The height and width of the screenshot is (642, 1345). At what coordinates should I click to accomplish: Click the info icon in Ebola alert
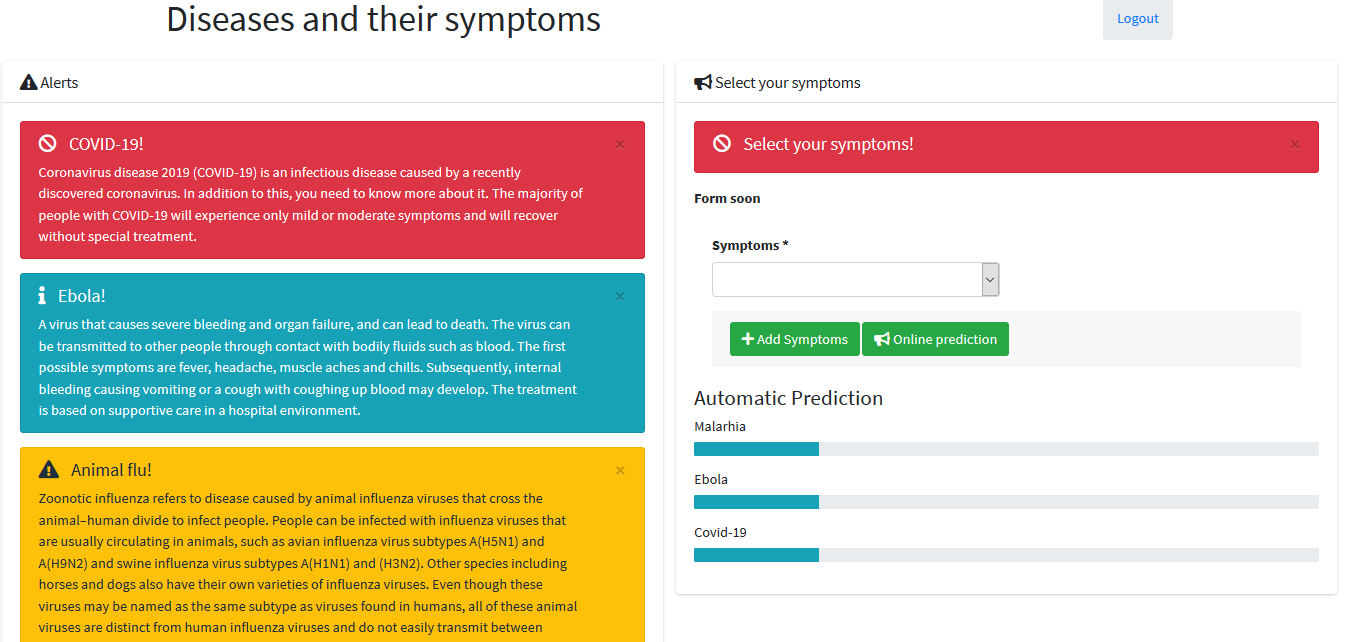click(x=42, y=296)
